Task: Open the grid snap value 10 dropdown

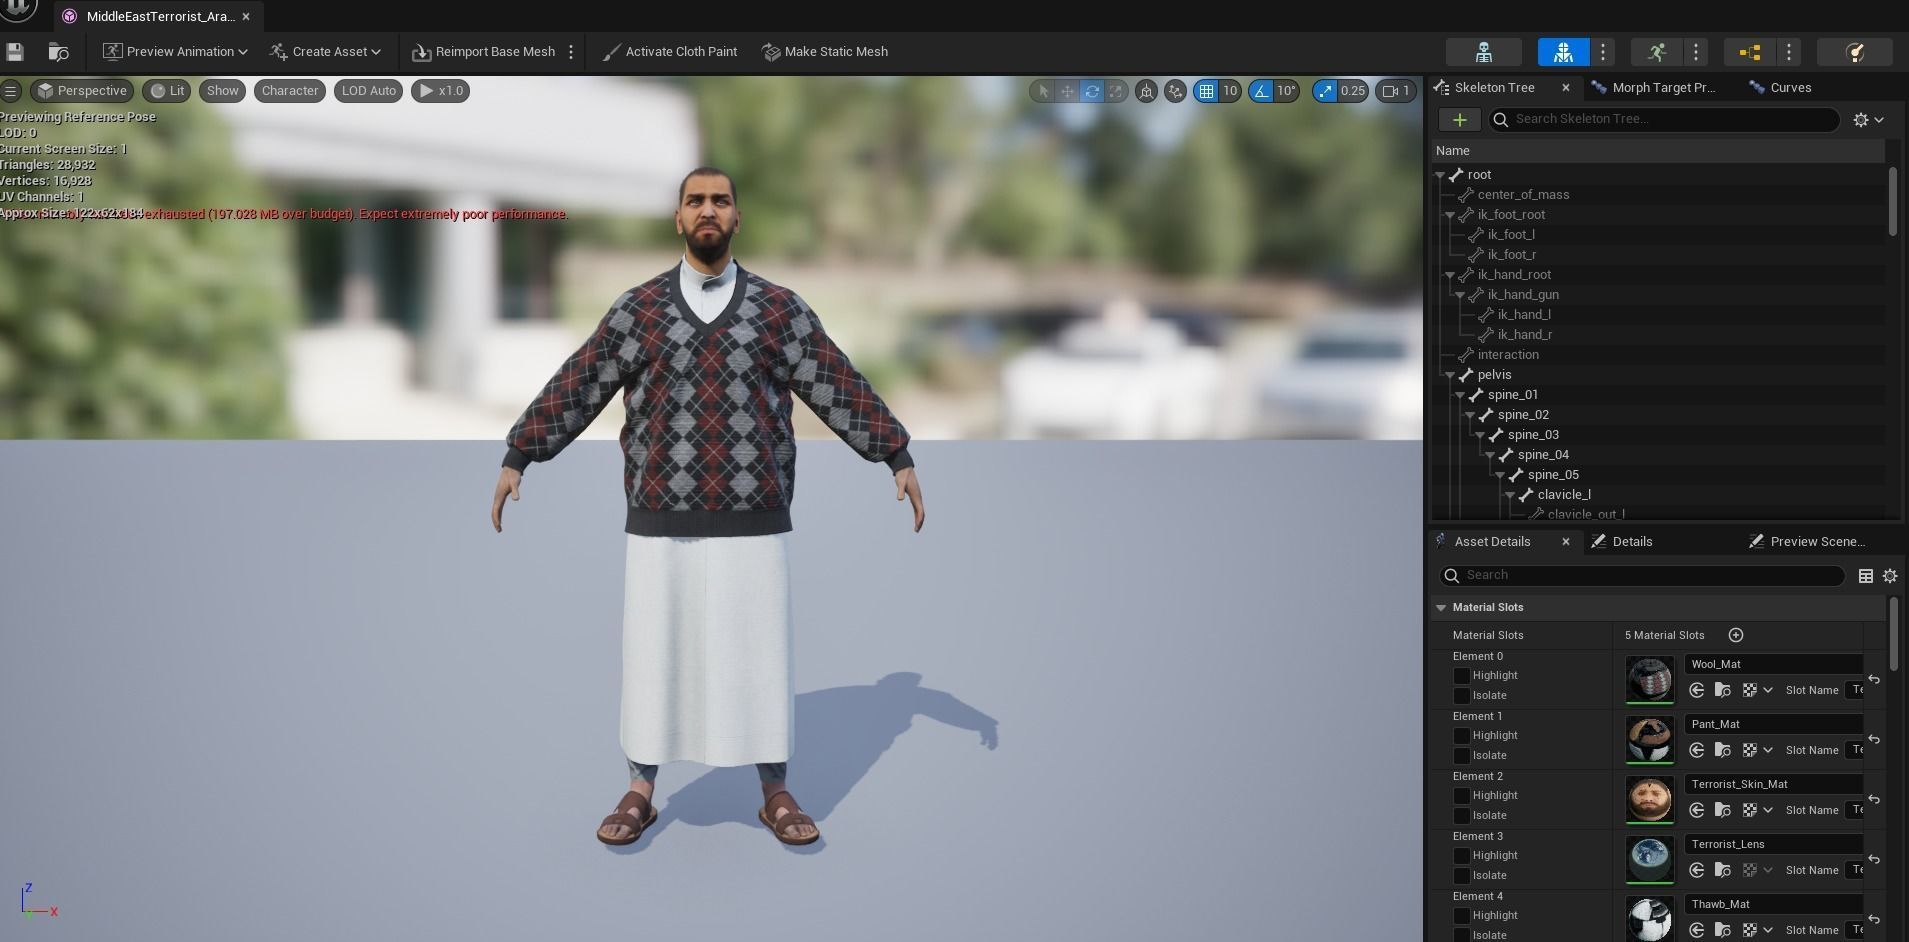Action: pyautogui.click(x=1230, y=91)
